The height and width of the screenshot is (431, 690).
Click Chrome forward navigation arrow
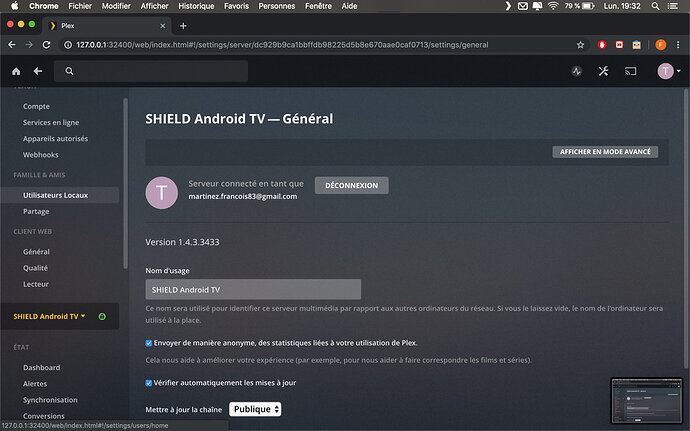pos(29,44)
